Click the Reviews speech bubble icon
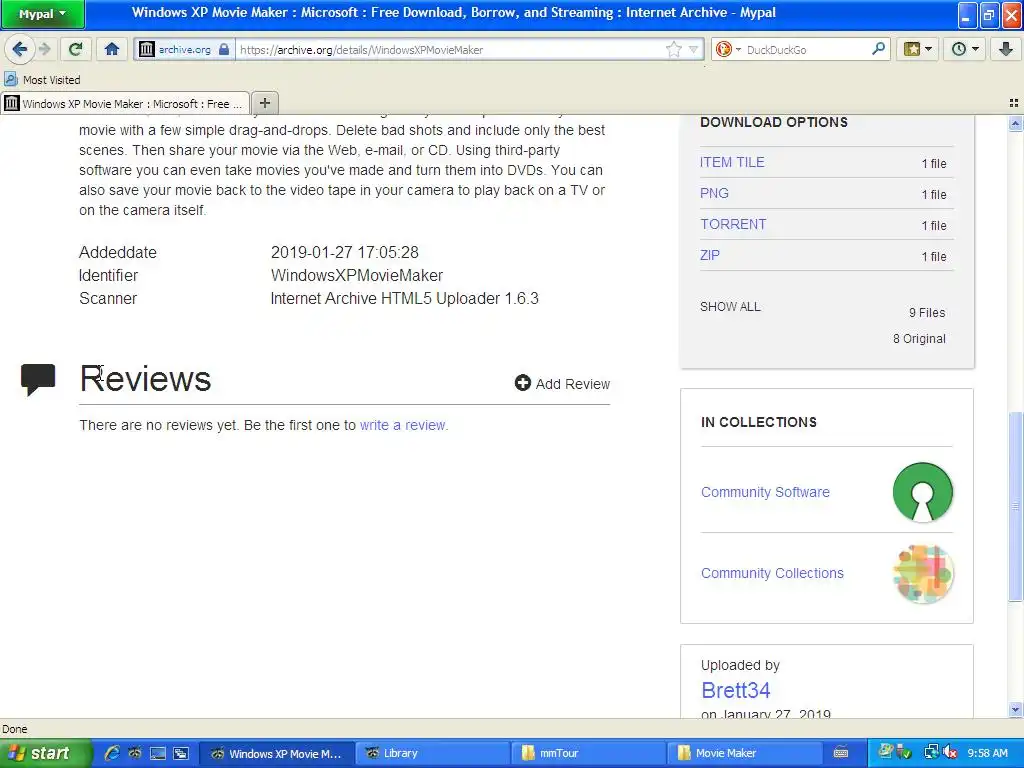The width and height of the screenshot is (1024, 768). pos(38,379)
